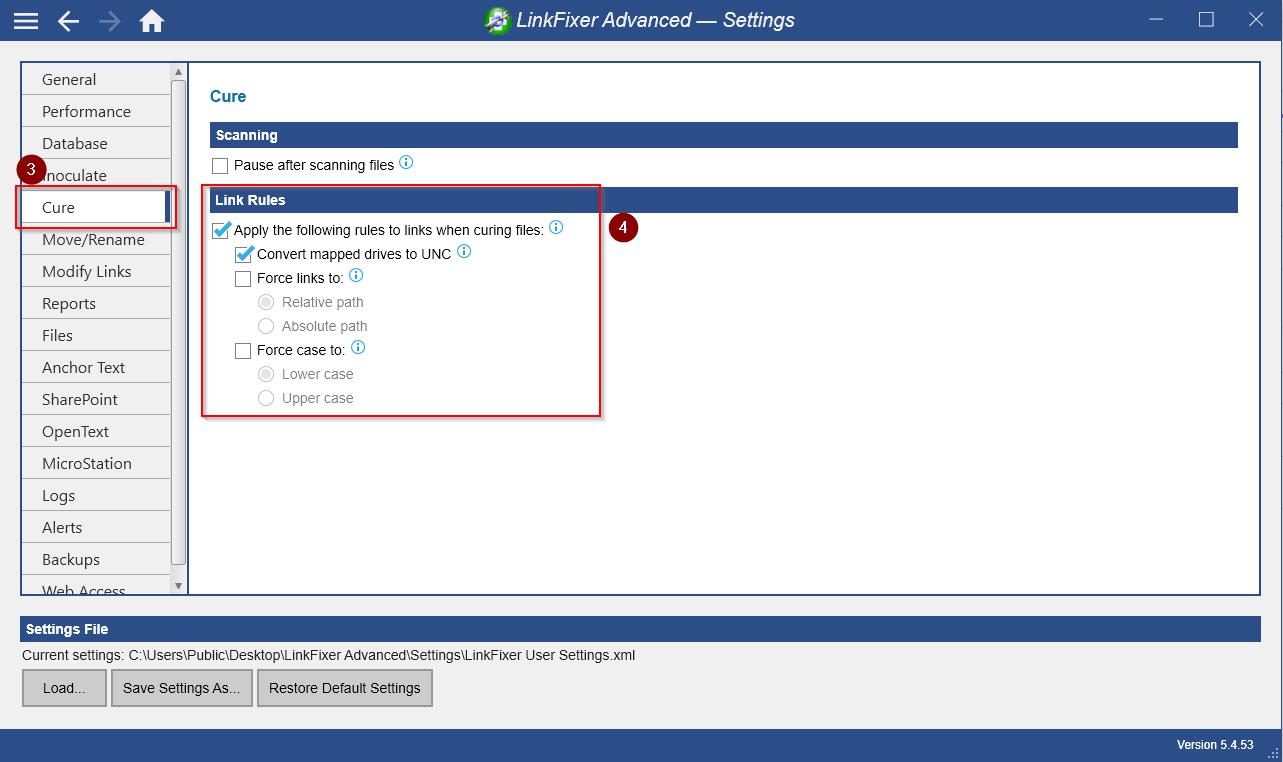This screenshot has height=762, width=1283.
Task: Open the Database settings tab
Action: tap(96, 143)
